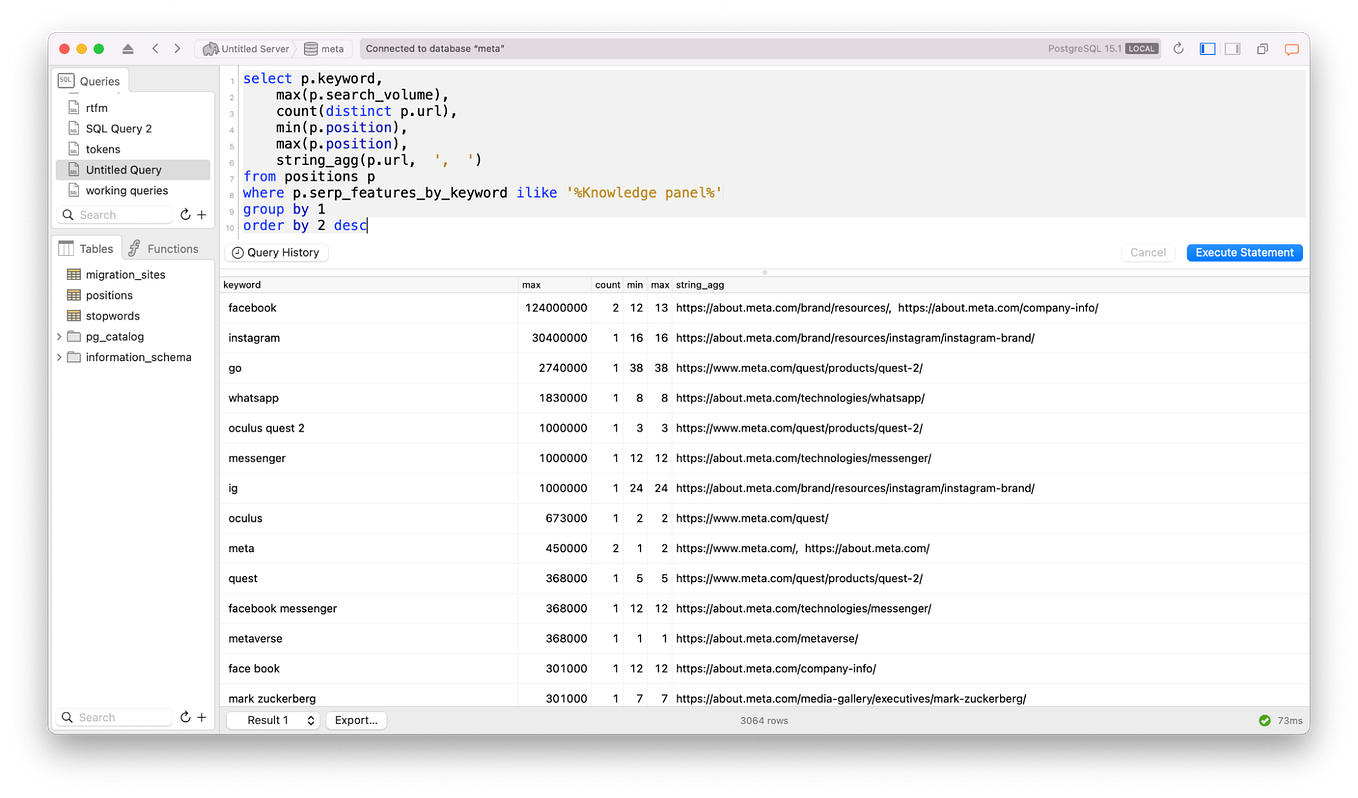
Task: Go forward with the right chevron
Action: [177, 49]
